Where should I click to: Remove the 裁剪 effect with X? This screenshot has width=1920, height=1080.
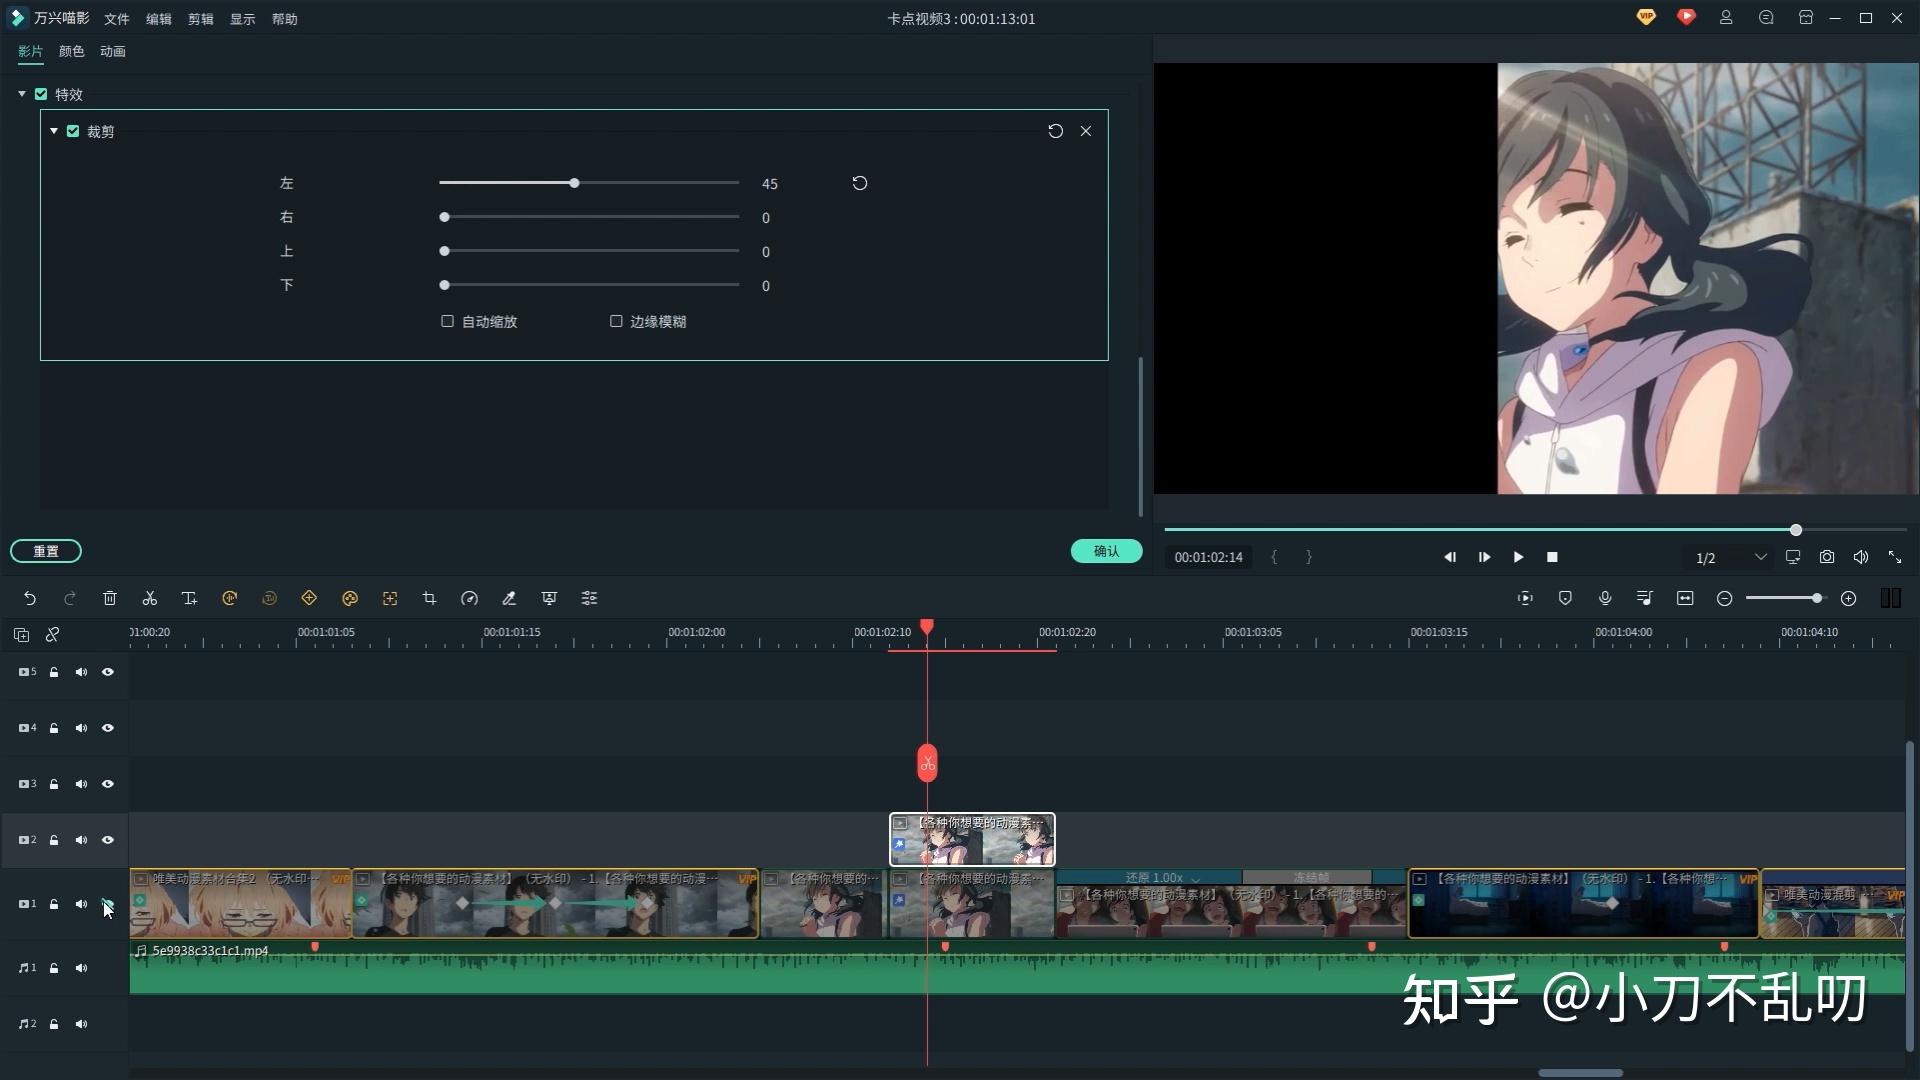(1086, 131)
